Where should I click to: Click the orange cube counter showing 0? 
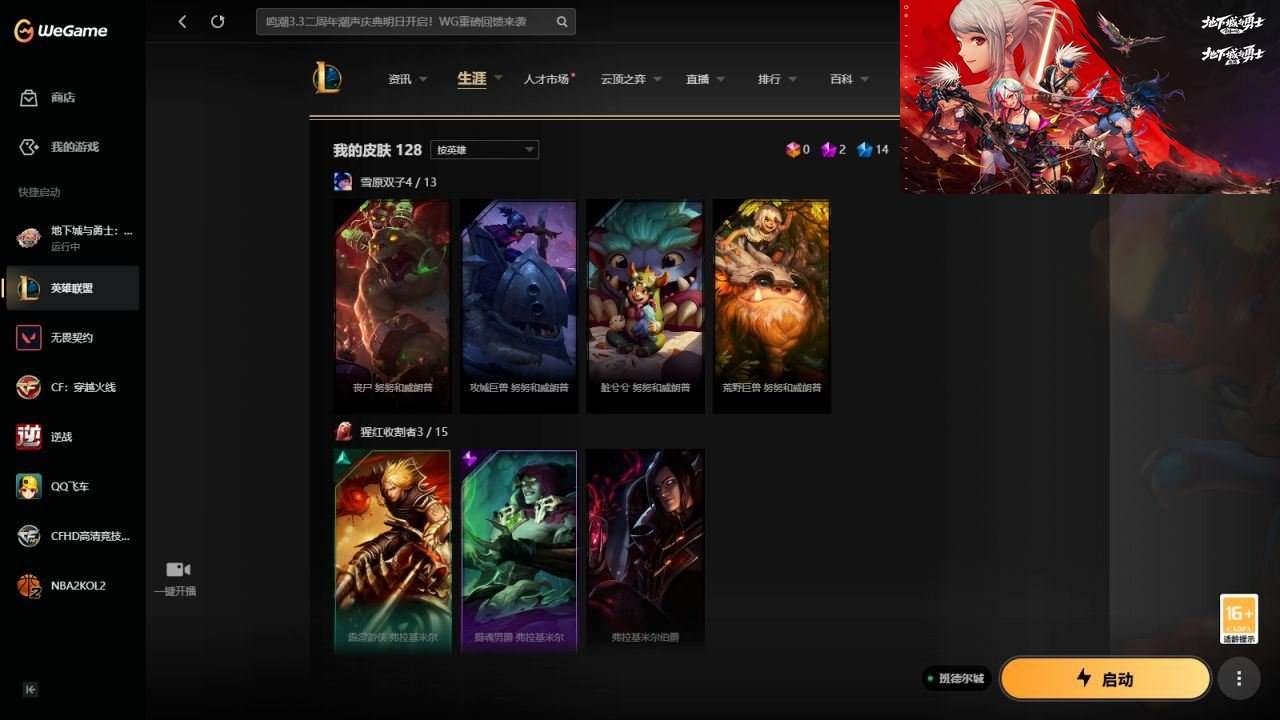point(798,150)
